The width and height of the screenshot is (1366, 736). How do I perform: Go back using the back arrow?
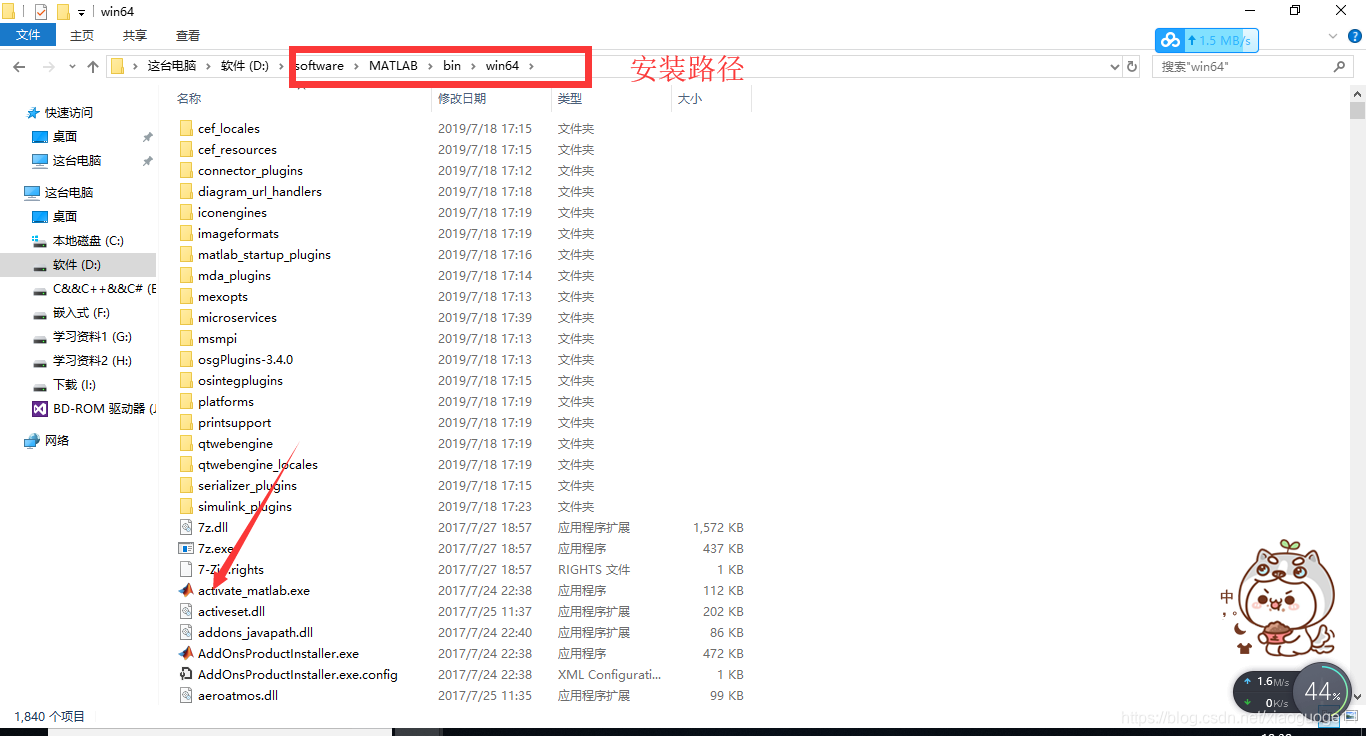[19, 66]
